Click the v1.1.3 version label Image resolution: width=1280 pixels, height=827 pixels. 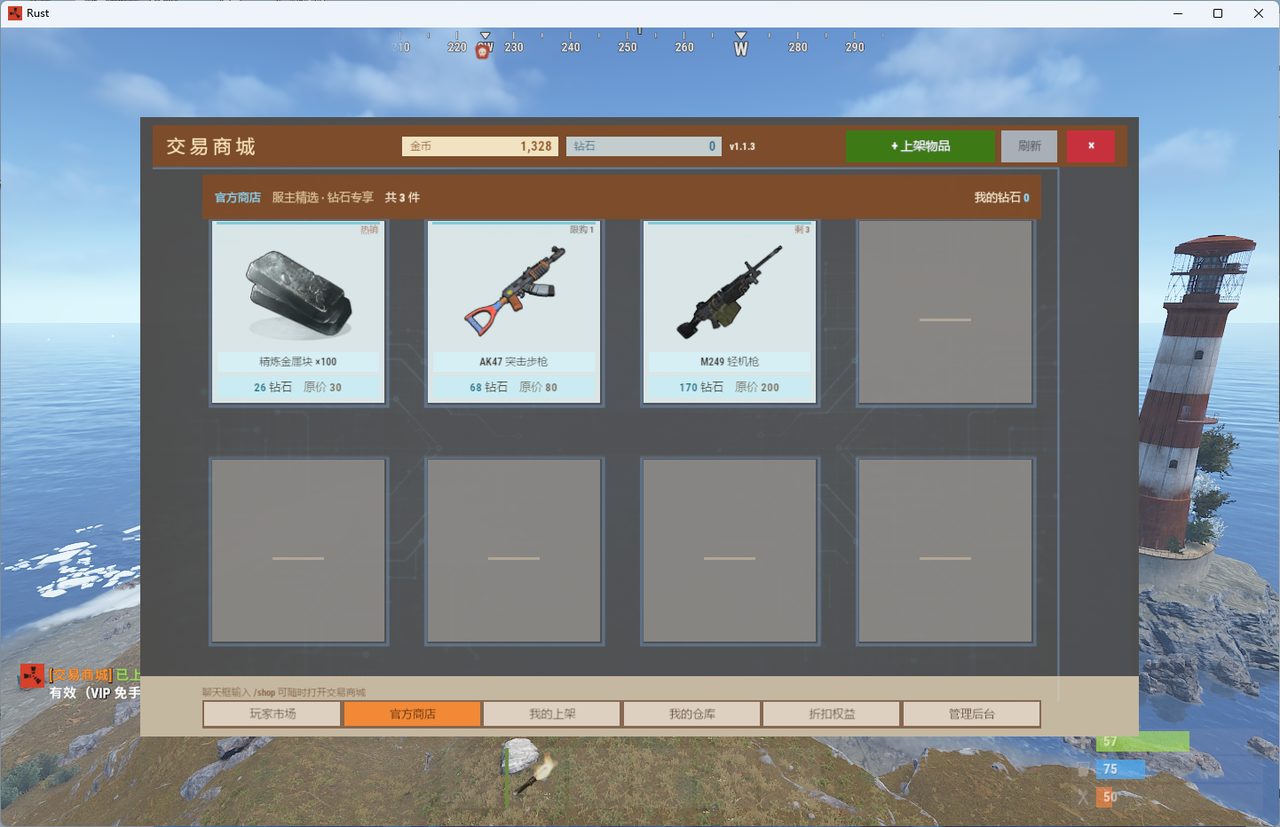point(742,146)
